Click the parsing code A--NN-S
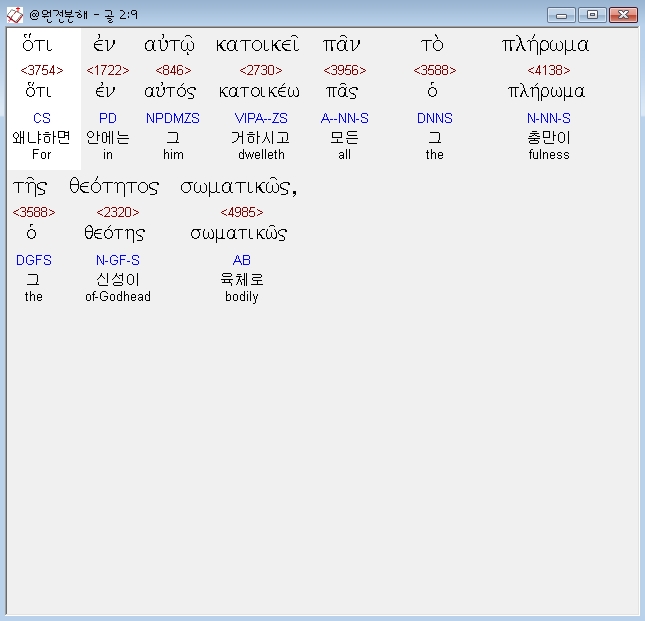This screenshot has width=645, height=621. pos(345,118)
